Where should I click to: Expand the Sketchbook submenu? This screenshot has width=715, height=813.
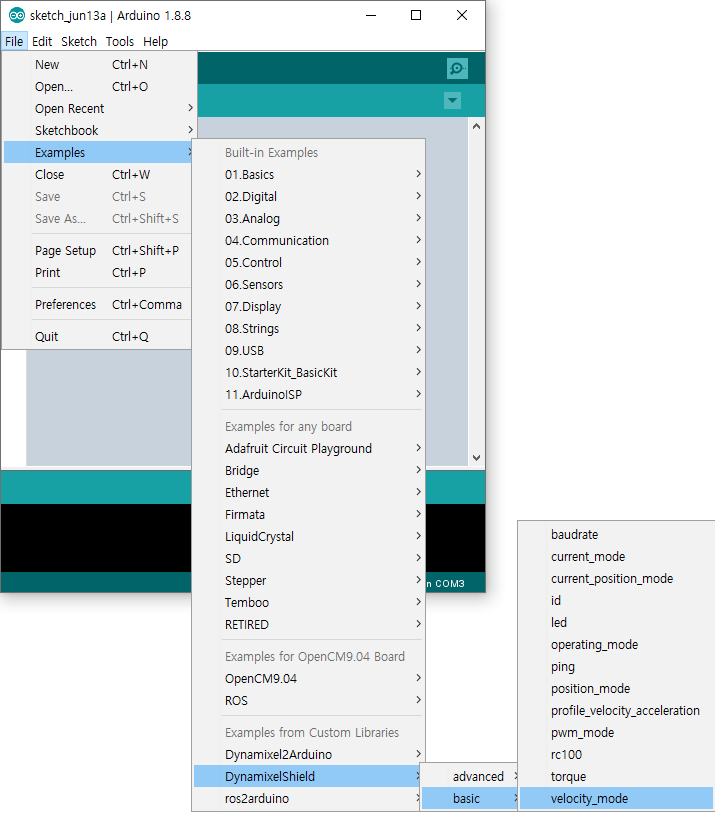point(67,130)
